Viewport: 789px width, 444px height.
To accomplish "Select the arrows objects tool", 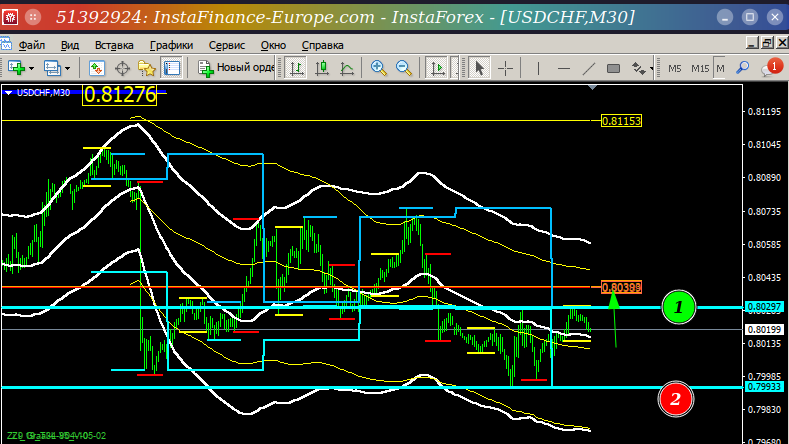I will [x=638, y=68].
